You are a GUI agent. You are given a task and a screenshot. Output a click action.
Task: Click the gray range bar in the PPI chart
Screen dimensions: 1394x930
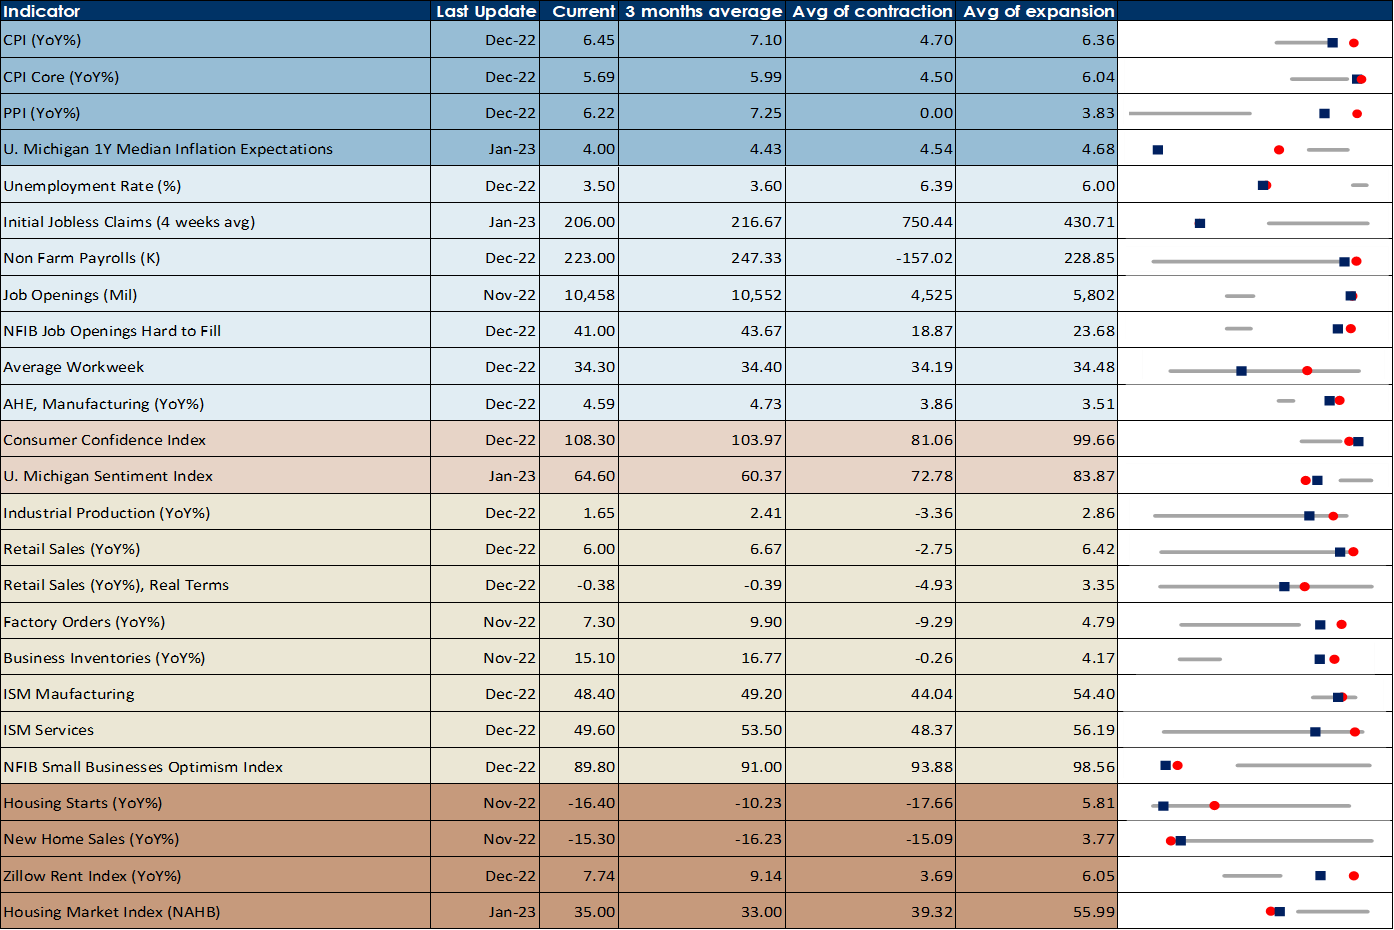tap(1190, 114)
